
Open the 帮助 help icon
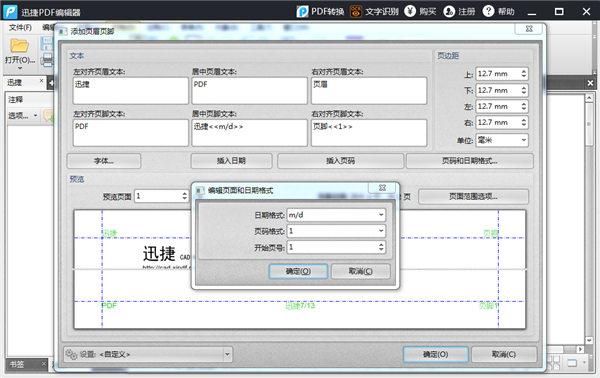[488, 11]
